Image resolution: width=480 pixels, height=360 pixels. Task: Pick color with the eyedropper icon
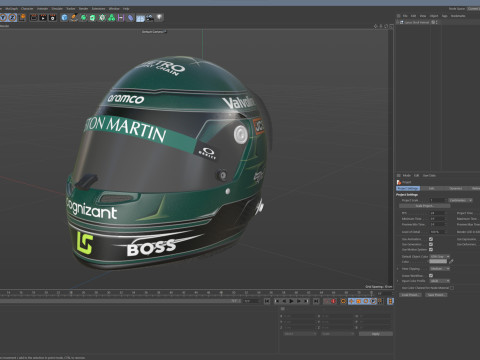451,261
